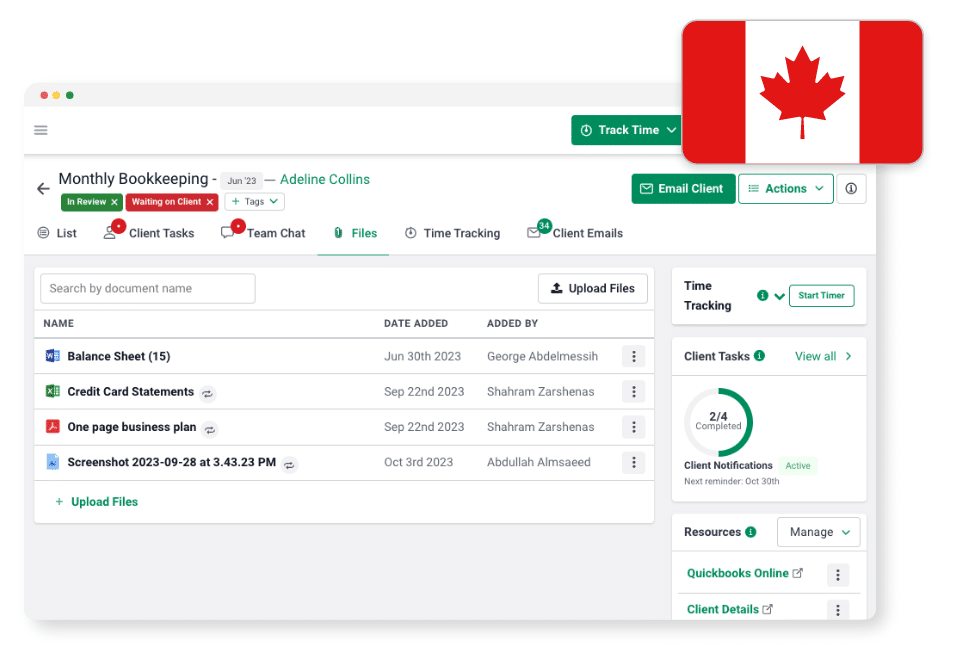Click the Search by document name field
965x666 pixels.
148,288
